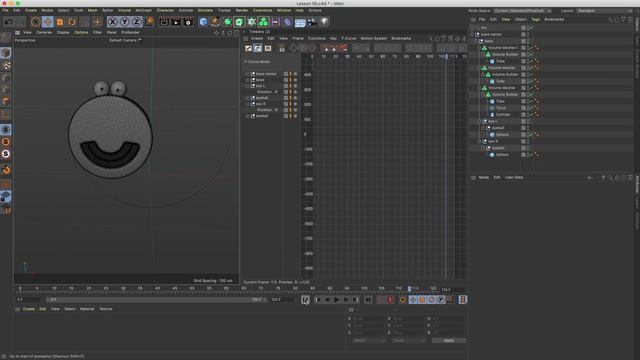Click Object Manager search icon
Image resolution: width=640 pixels, height=360 pixels.
(610, 20)
